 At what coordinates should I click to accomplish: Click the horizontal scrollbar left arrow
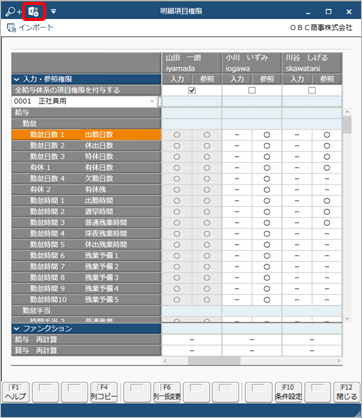(165, 361)
